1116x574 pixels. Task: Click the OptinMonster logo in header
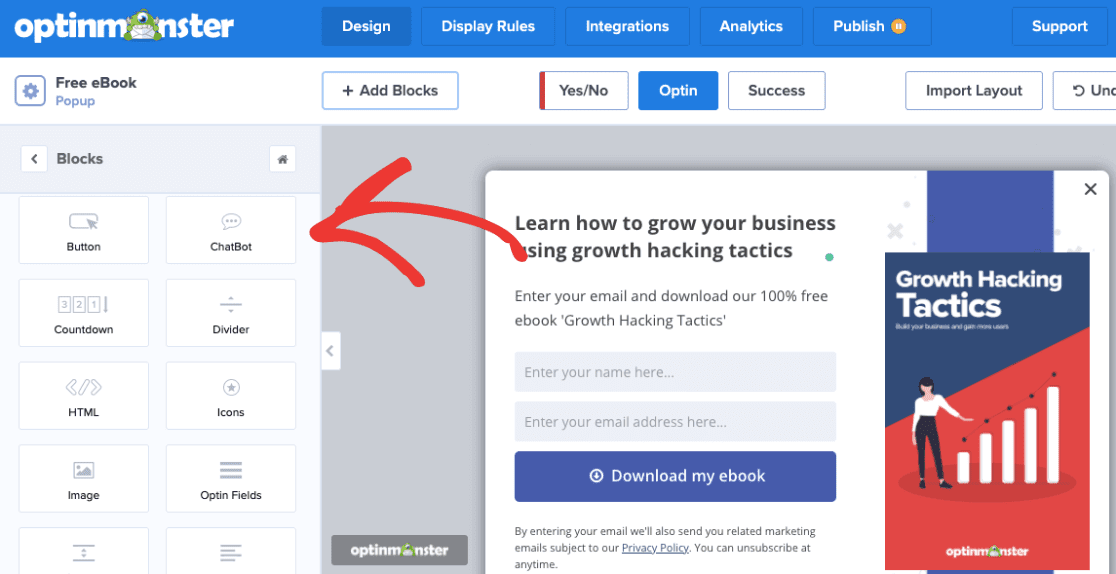(x=124, y=27)
